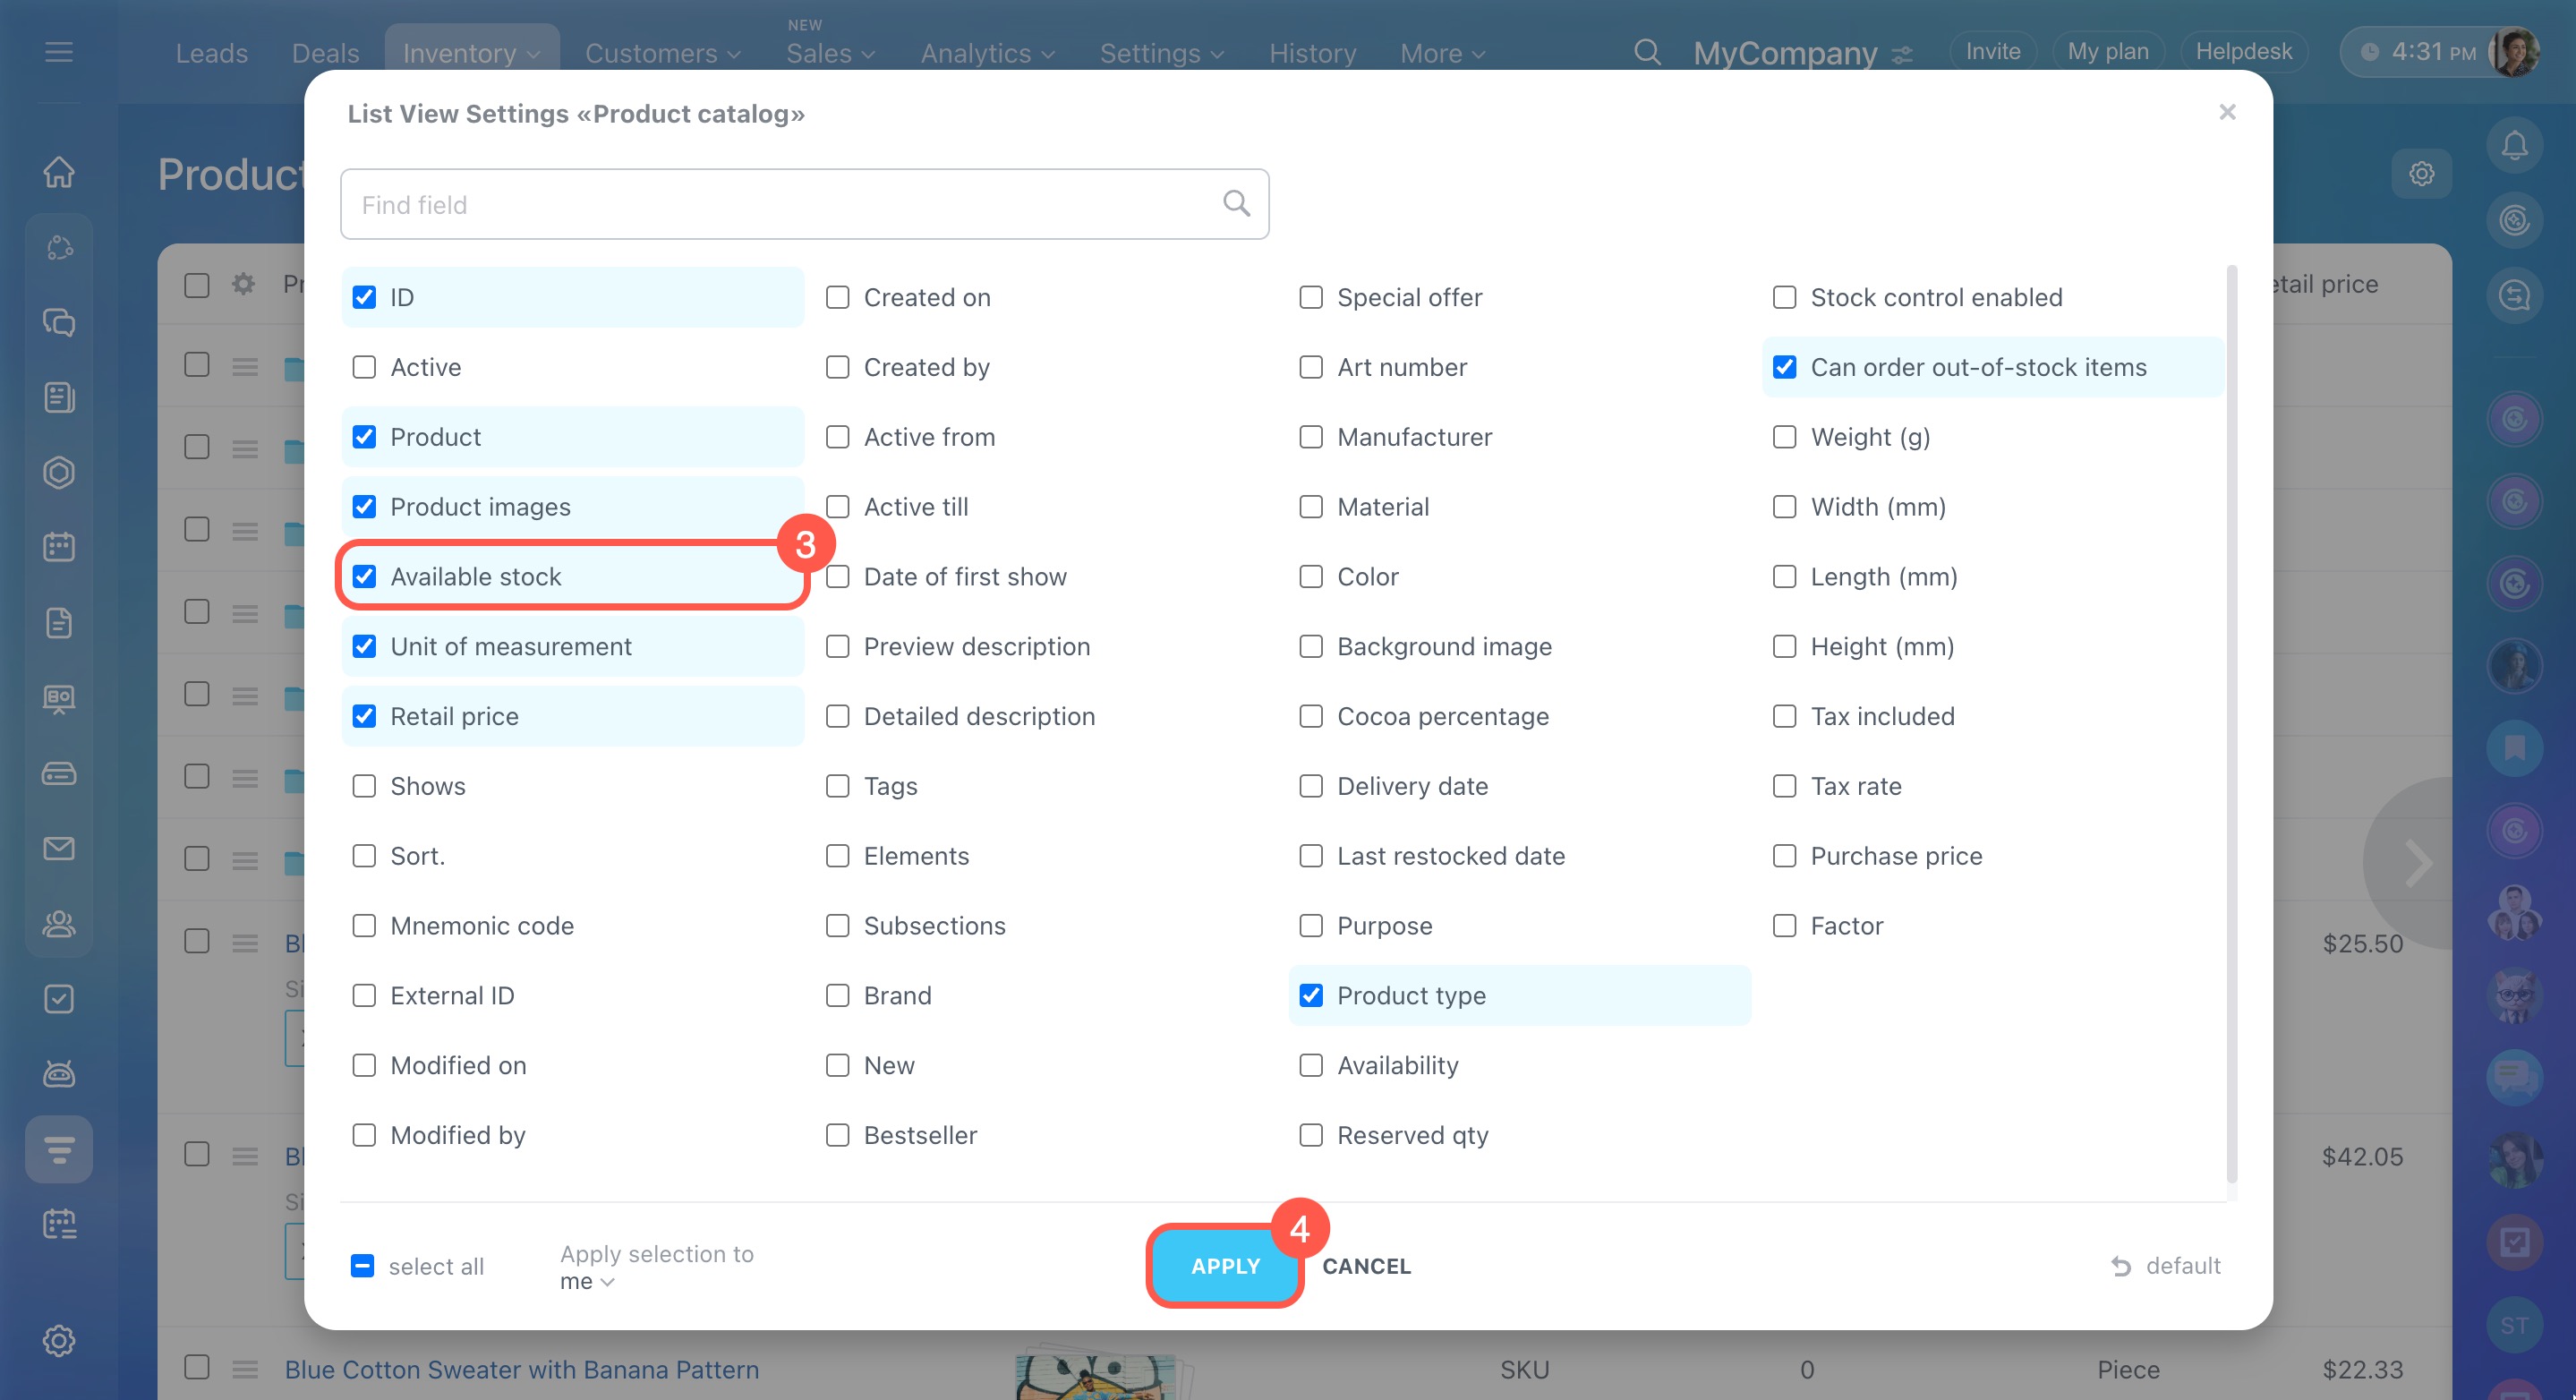Screen dimensions: 2576x1400
Task: Expand the More navigation dropdown
Action: tap(1442, 53)
